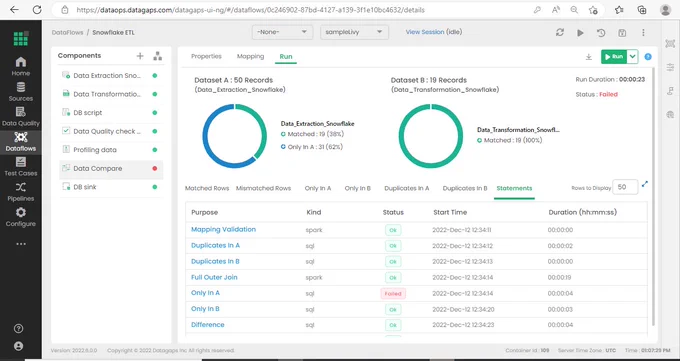Go to DataFlows breadcrumb
Image resolution: width=680 pixels, height=361 pixels.
coord(67,33)
